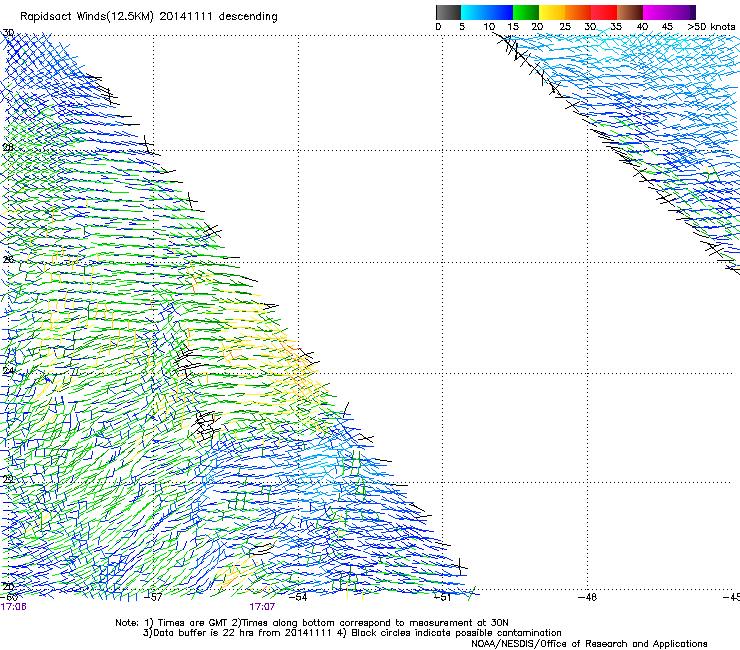
Task: Select the '-48' longitude axis label
Action: coord(587,597)
